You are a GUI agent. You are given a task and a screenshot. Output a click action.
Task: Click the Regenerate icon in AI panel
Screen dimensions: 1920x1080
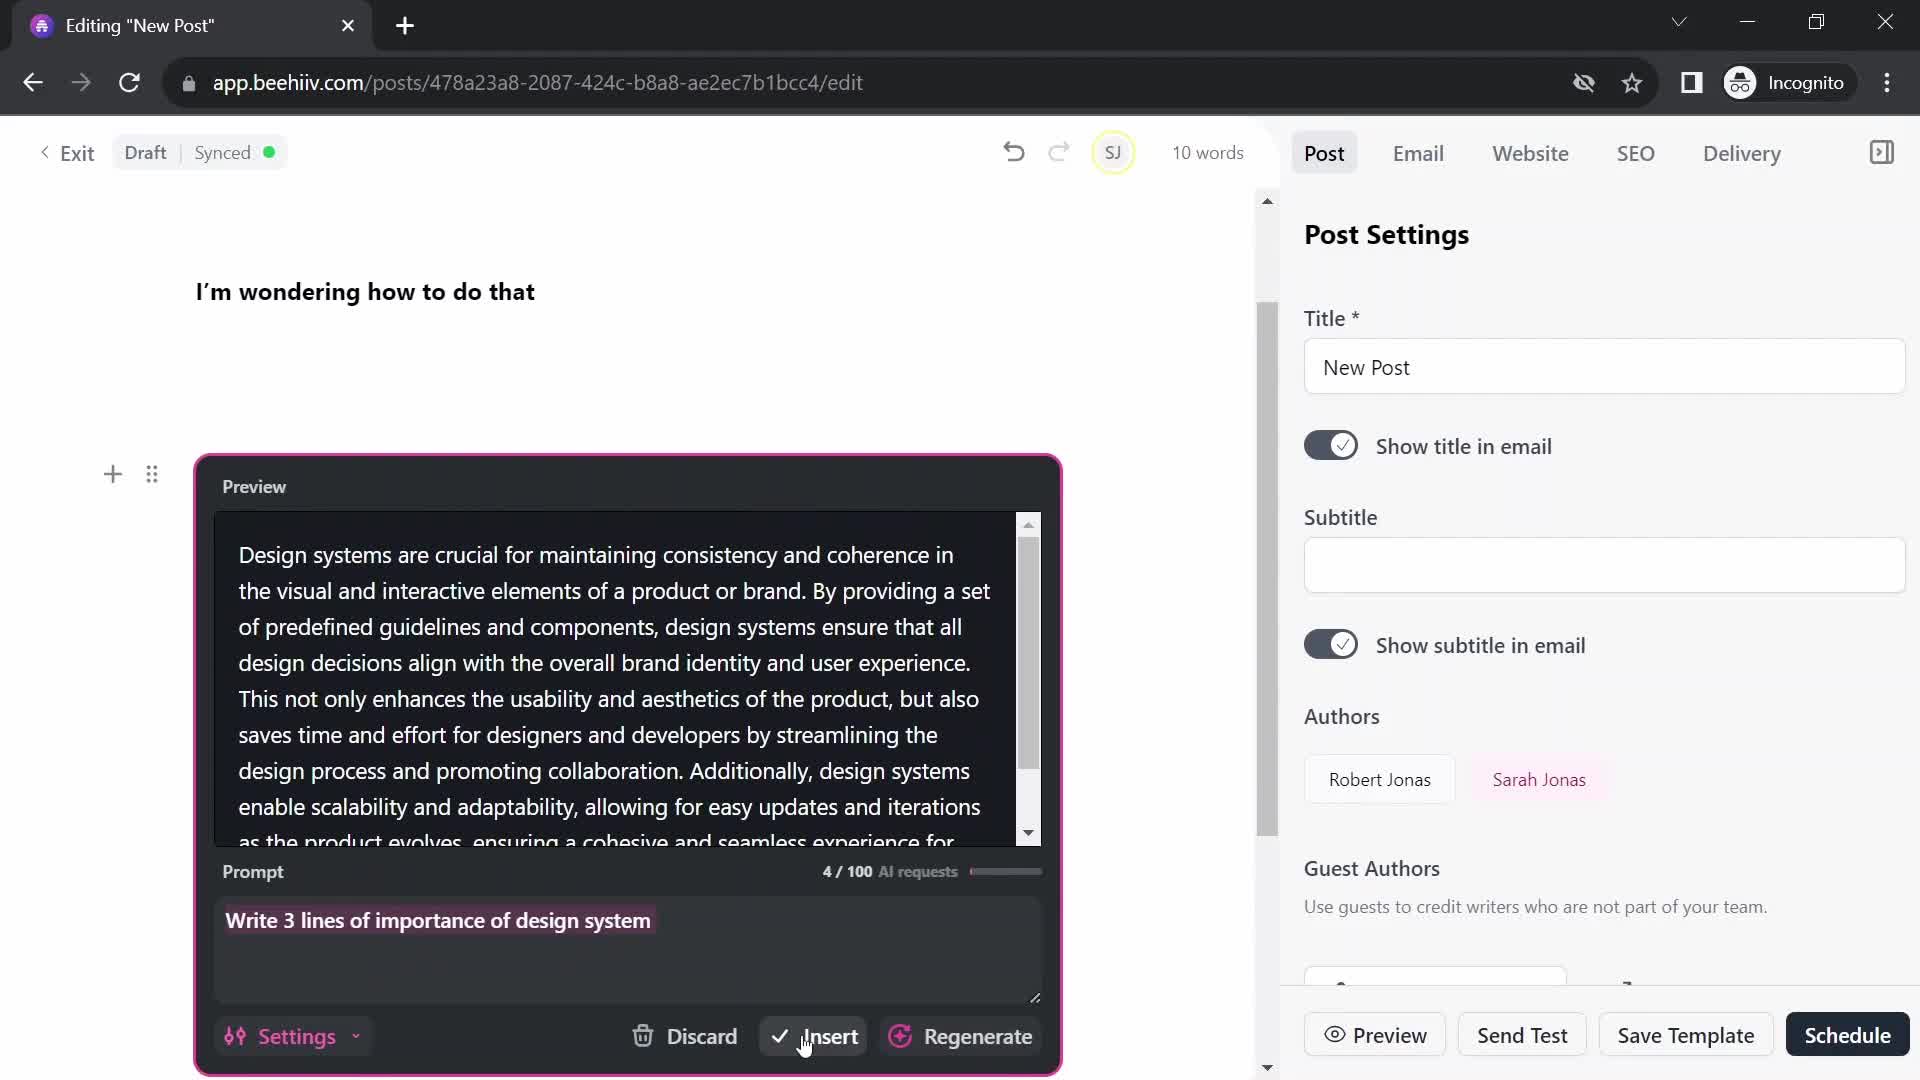pyautogui.click(x=901, y=1036)
